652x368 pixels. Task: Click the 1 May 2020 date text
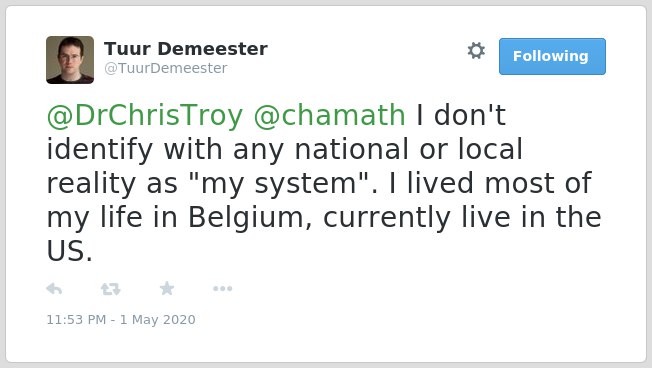coord(158,319)
